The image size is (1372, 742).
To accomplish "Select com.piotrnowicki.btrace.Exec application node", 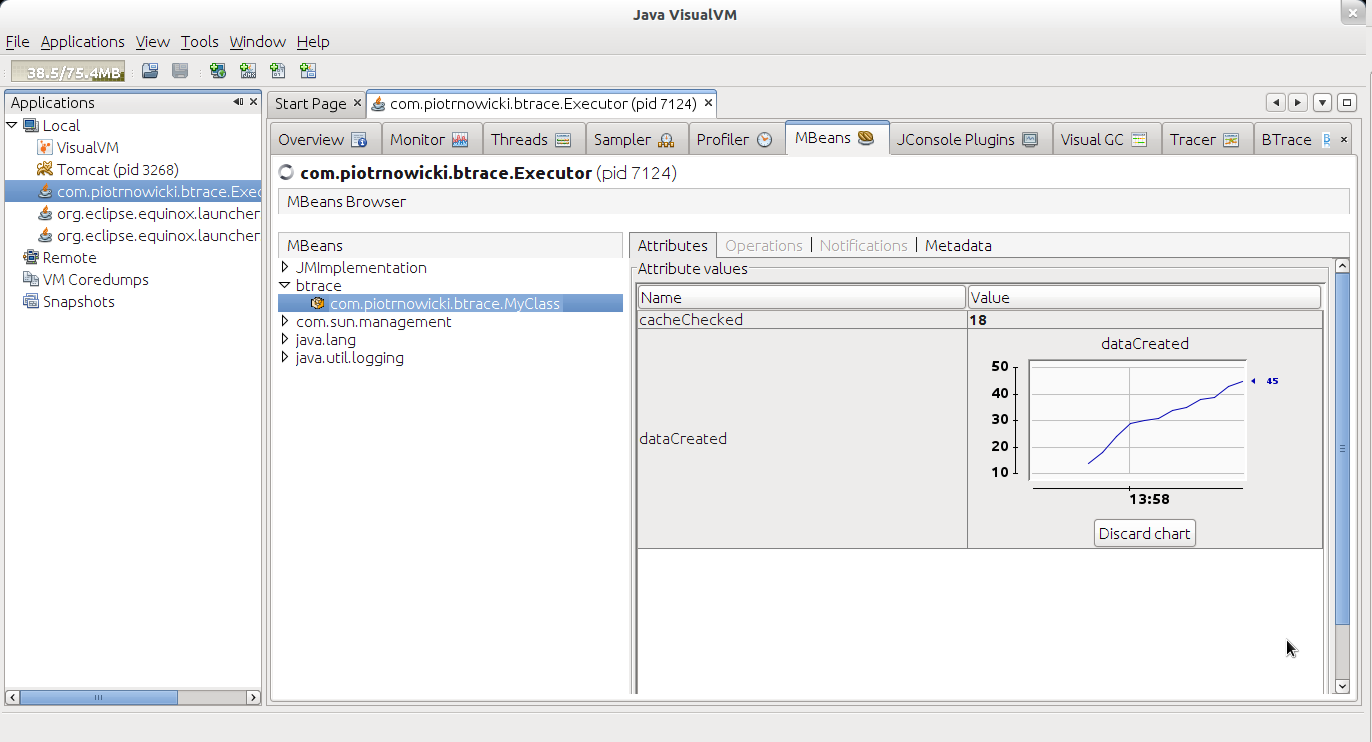I will pyautogui.click(x=148, y=191).
